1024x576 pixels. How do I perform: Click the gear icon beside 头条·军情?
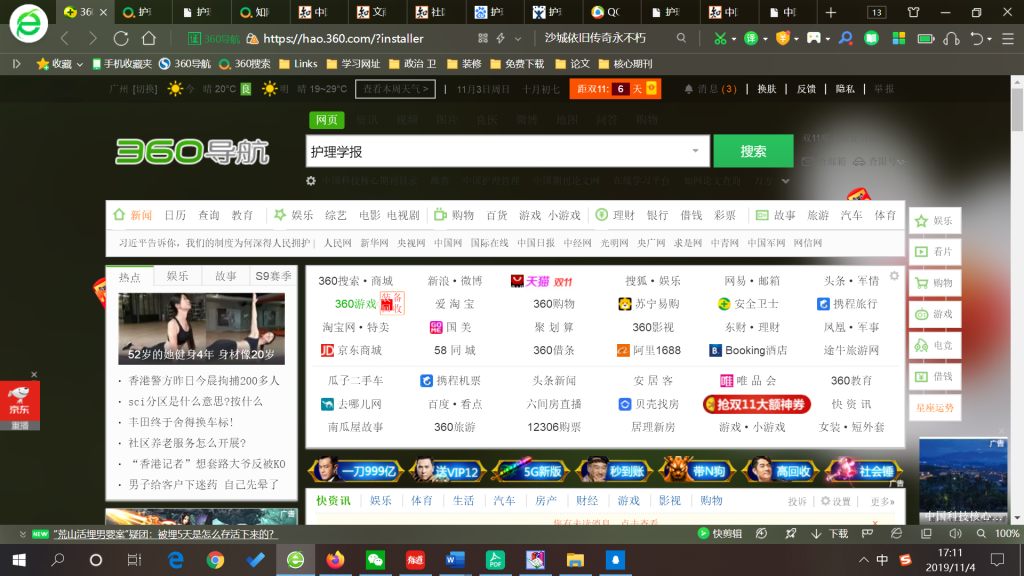tap(894, 276)
